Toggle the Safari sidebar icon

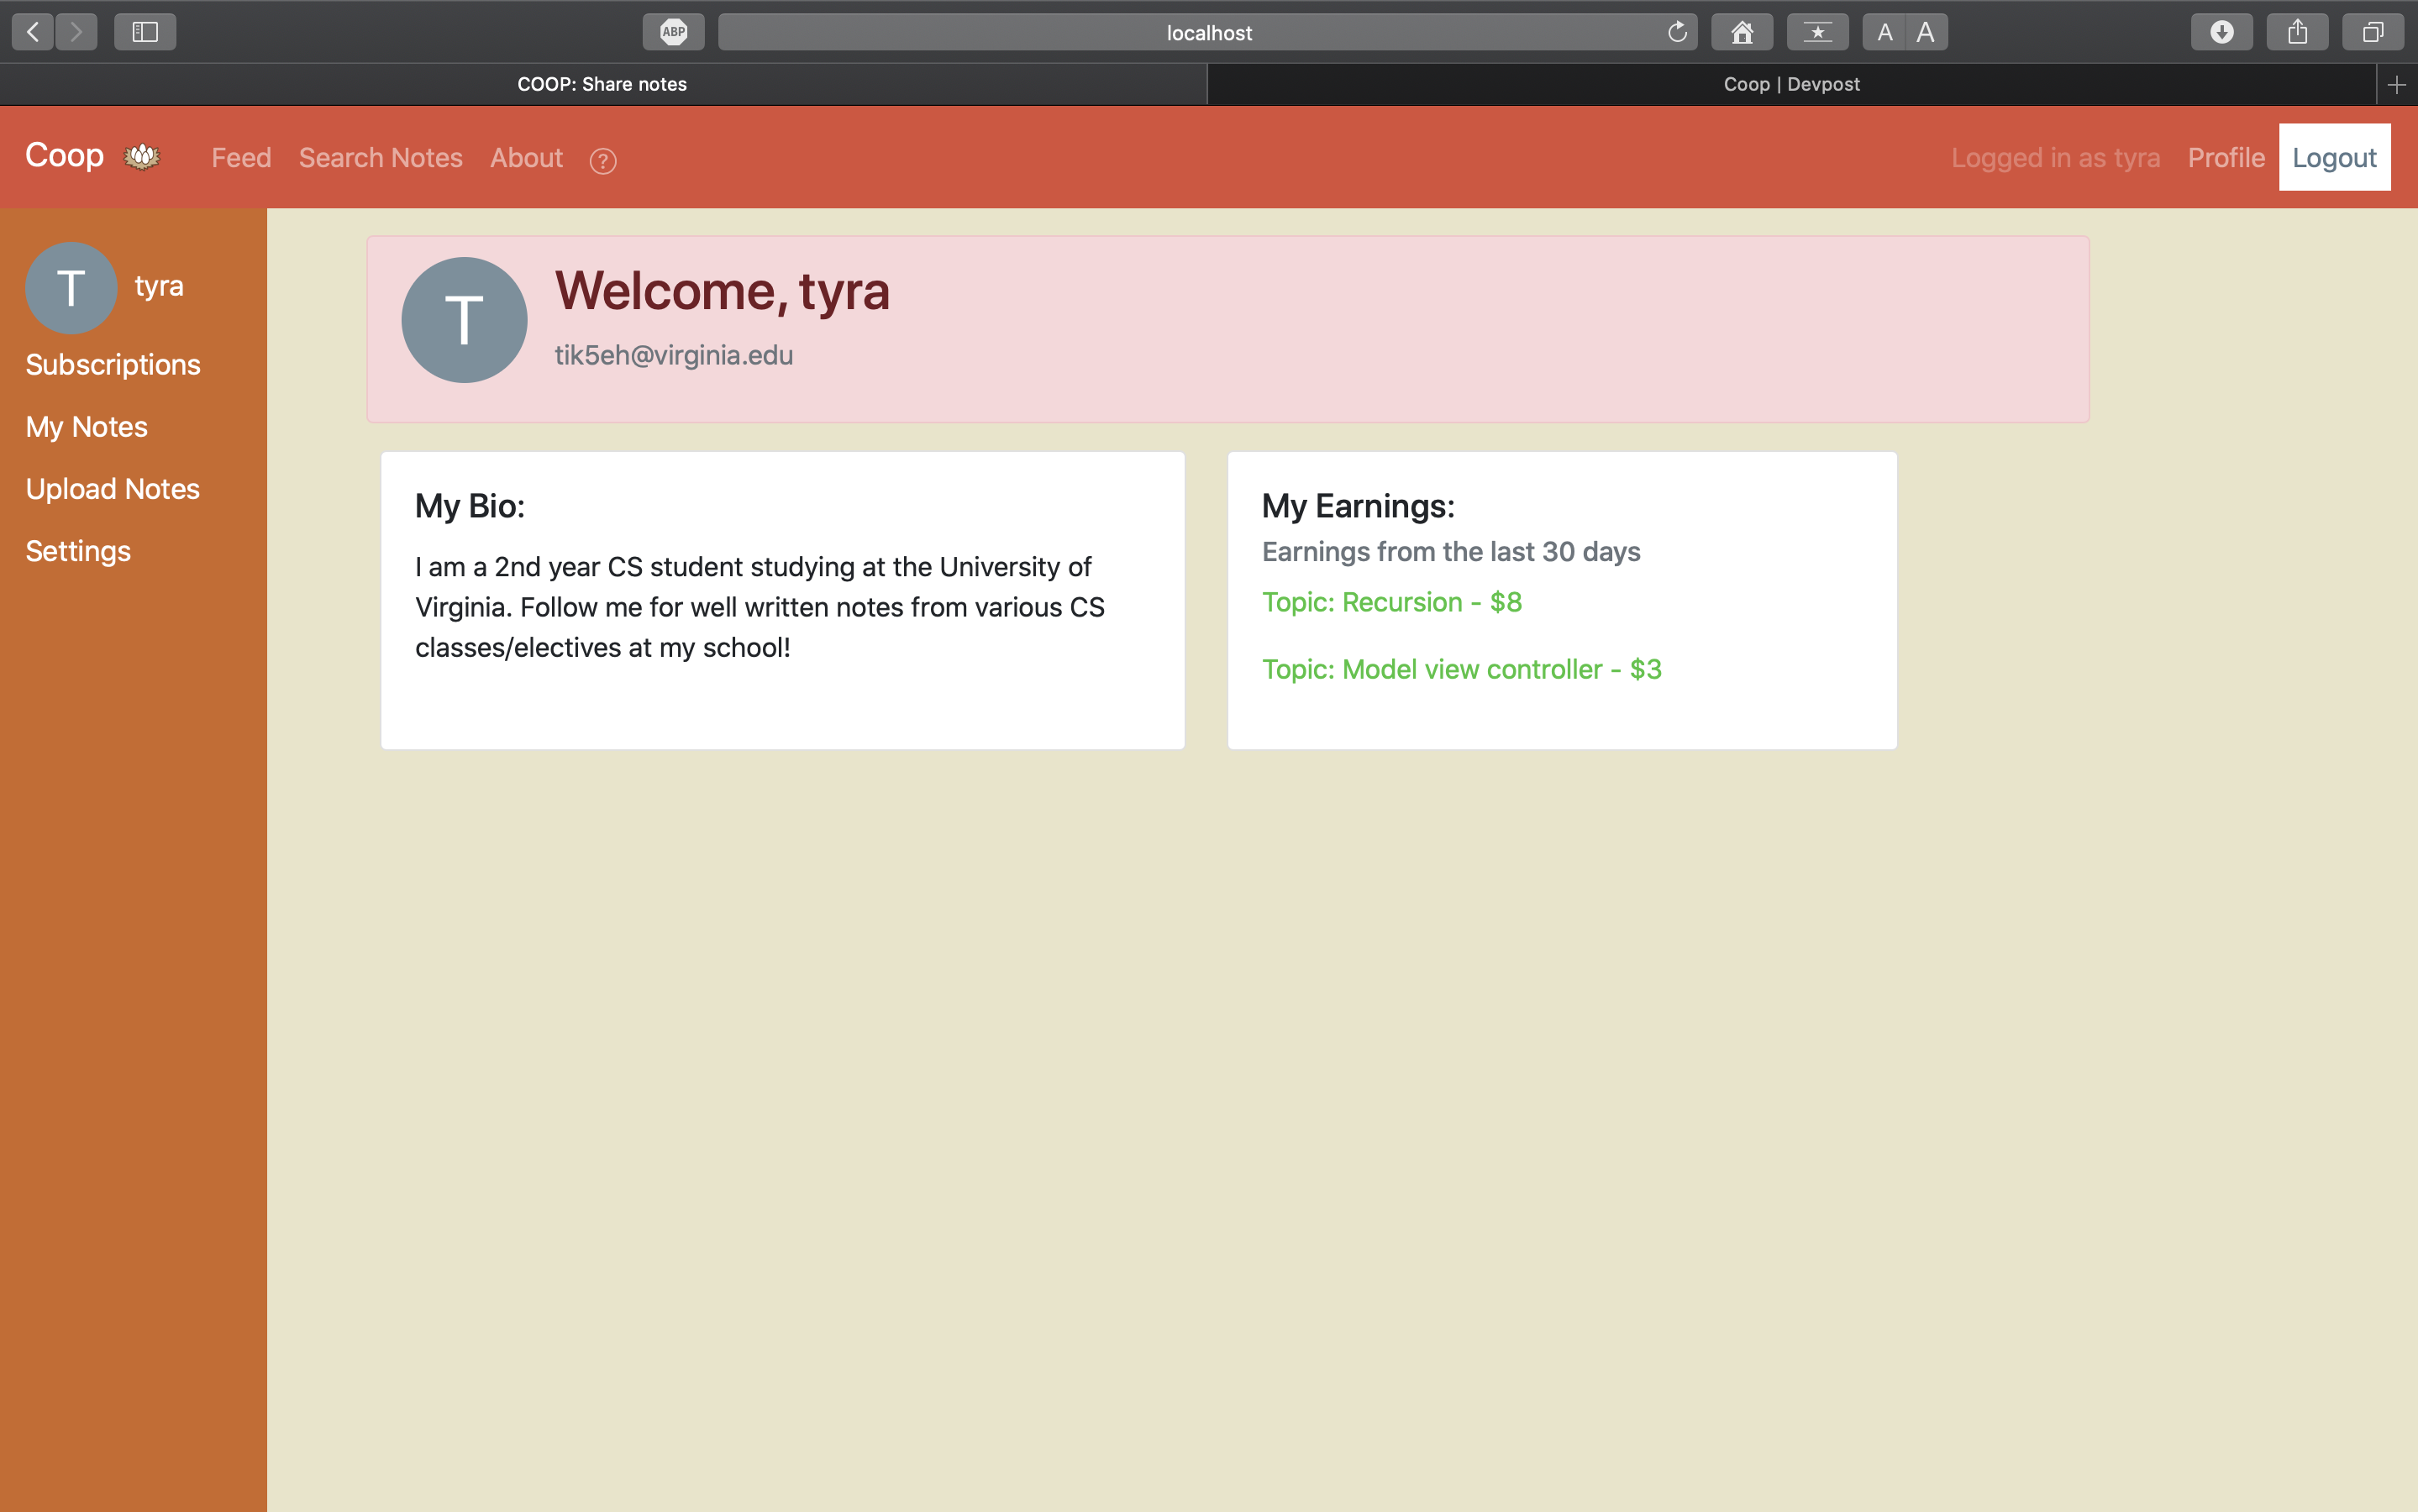[145, 32]
